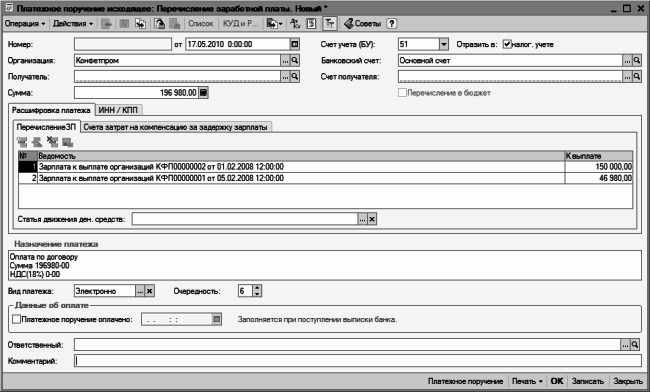Click the Электронно value in Вид платежа

(105, 291)
